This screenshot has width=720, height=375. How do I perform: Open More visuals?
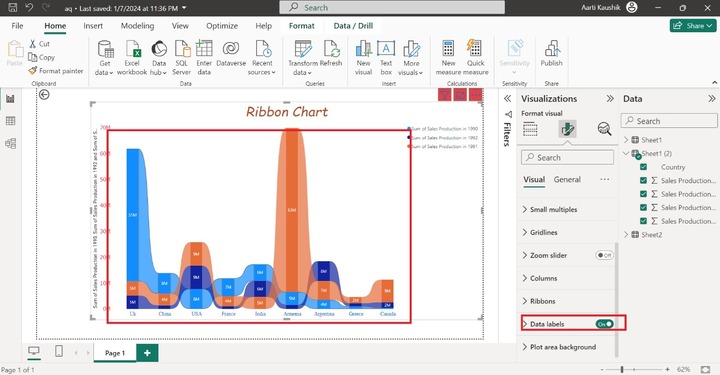click(411, 58)
